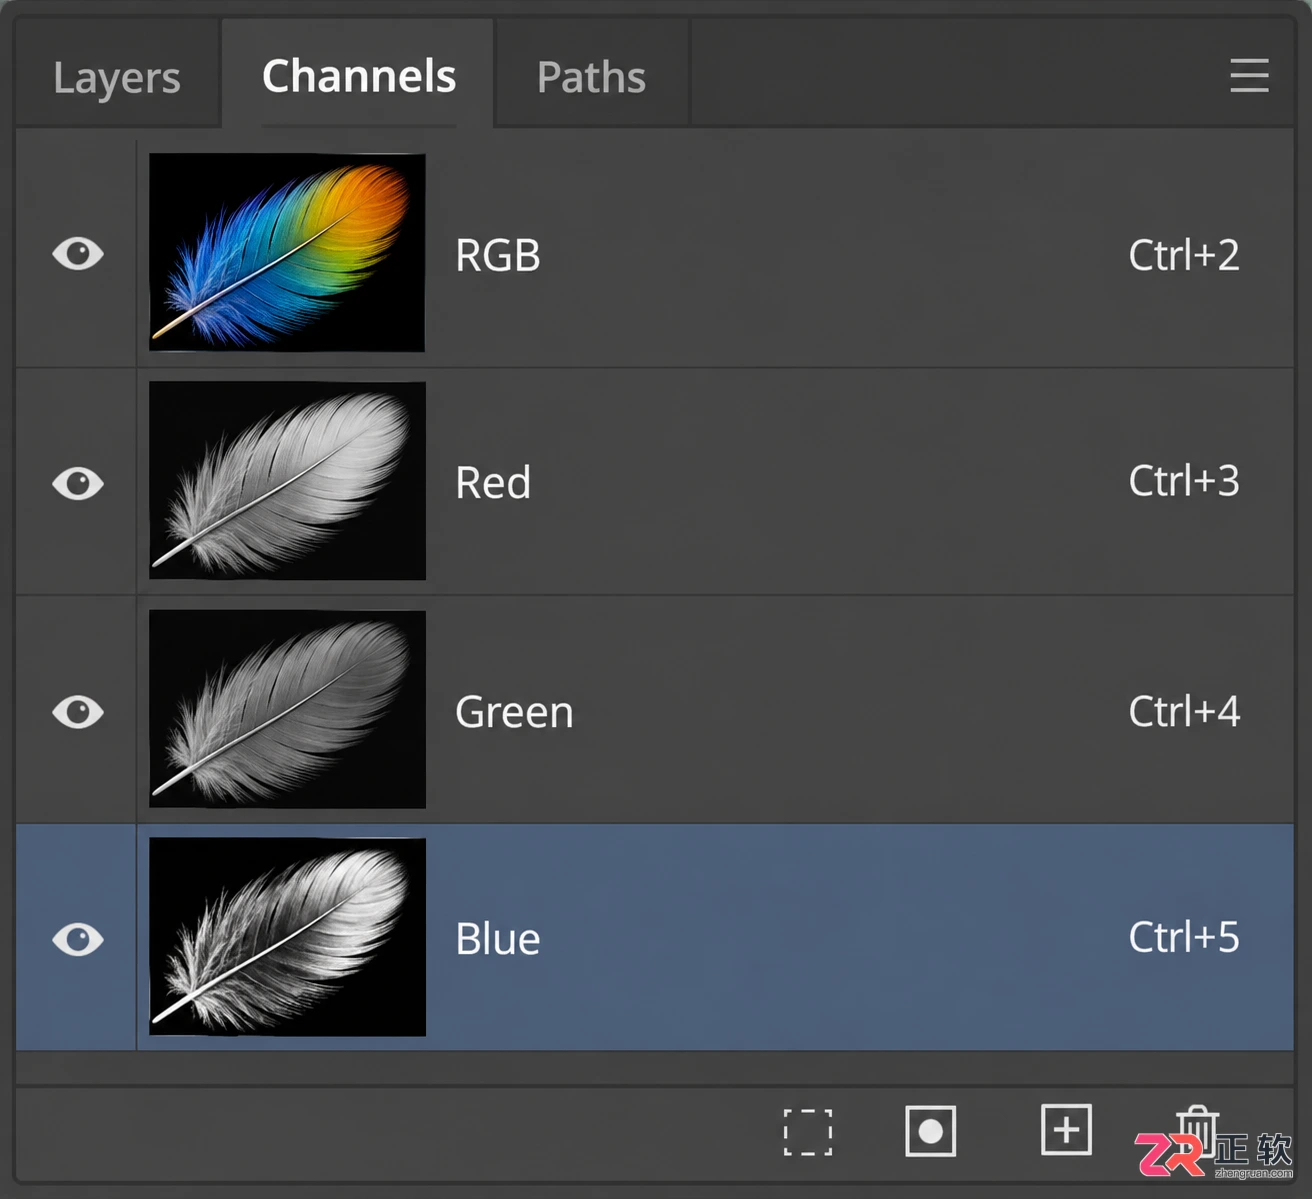
Task: Create new channel plus icon
Action: (1066, 1130)
